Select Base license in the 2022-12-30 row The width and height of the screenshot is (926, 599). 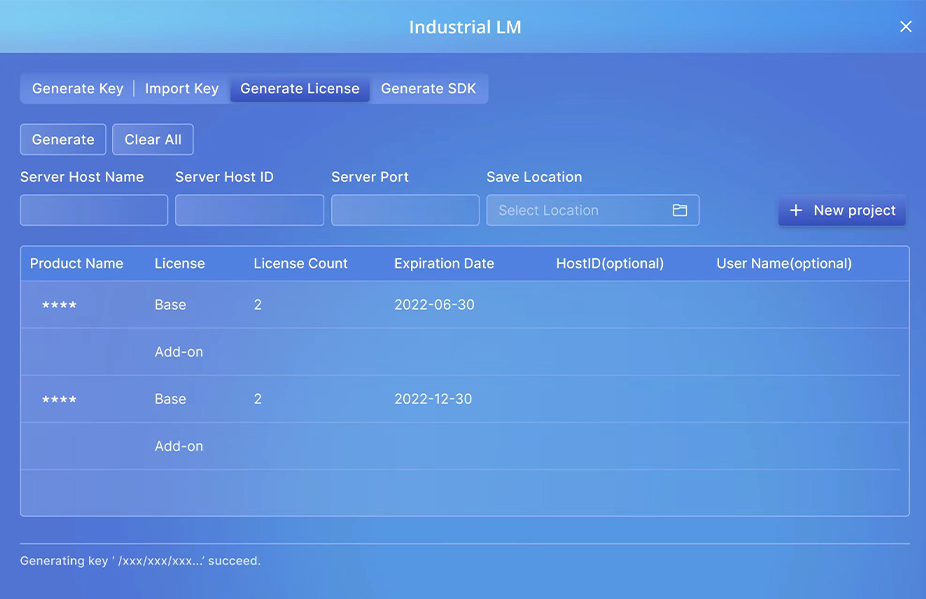pyautogui.click(x=171, y=399)
